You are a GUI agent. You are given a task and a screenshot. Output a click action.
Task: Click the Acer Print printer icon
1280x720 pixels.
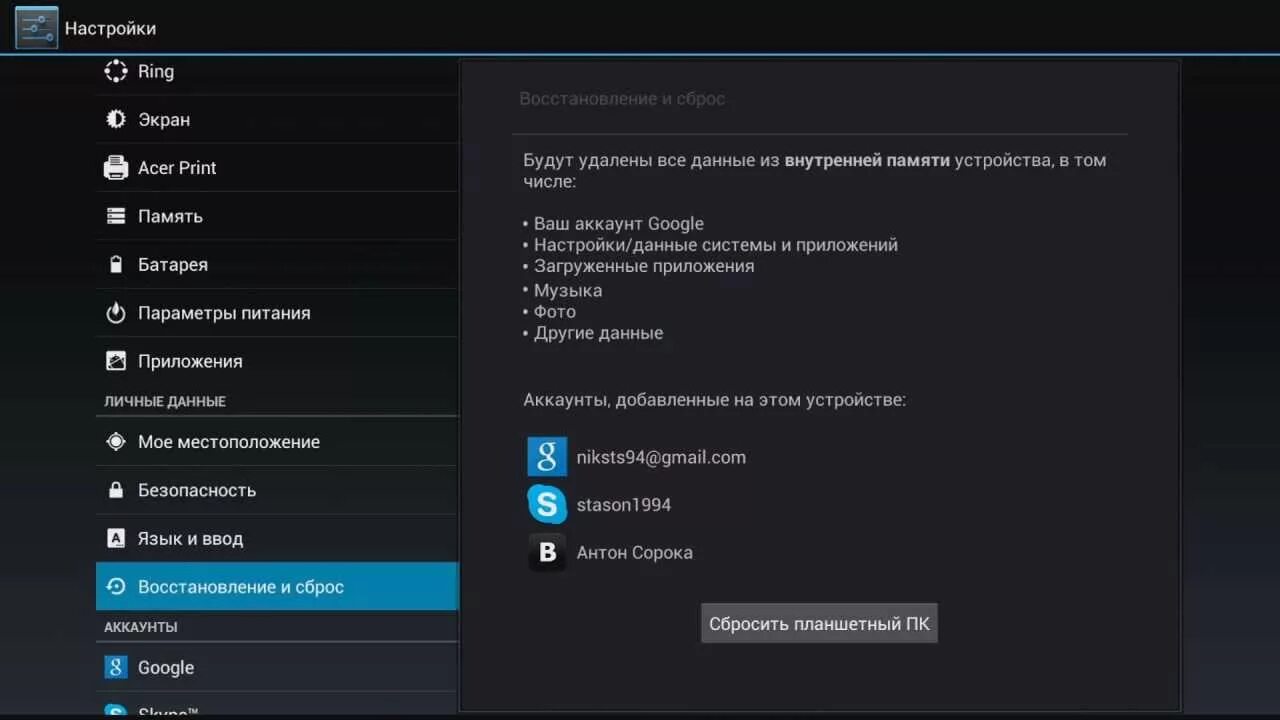[x=116, y=167]
